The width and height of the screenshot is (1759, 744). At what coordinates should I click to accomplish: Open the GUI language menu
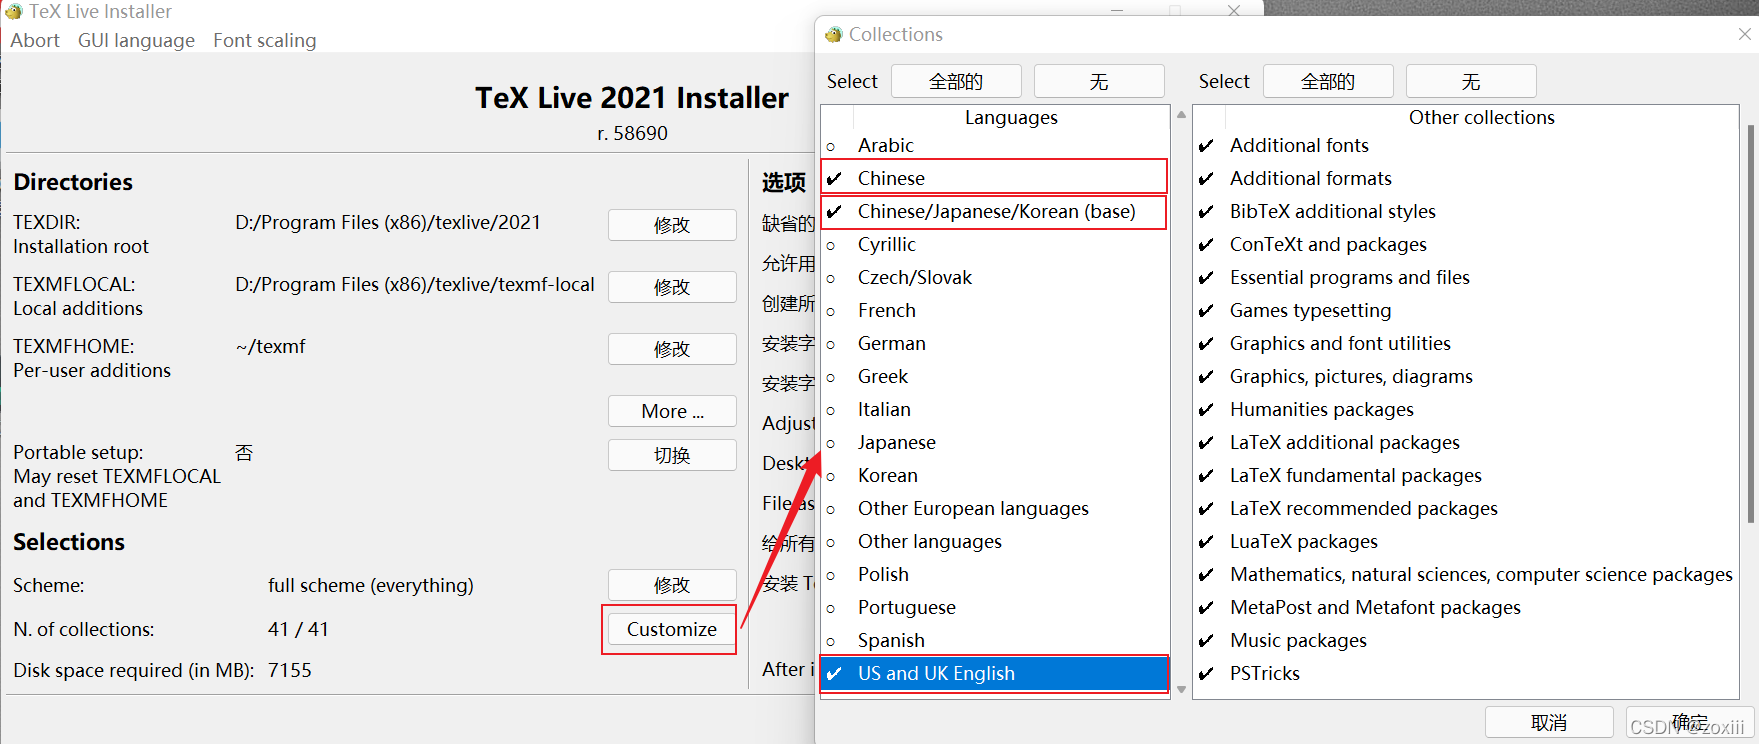pyautogui.click(x=136, y=40)
